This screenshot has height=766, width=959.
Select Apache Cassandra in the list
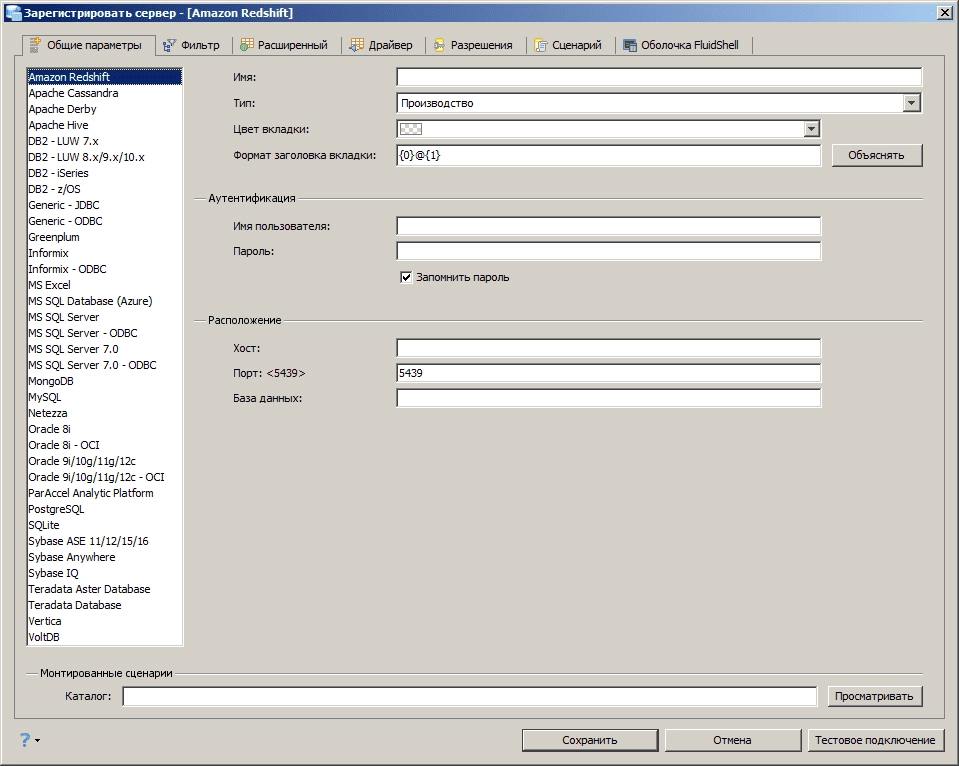click(105, 93)
